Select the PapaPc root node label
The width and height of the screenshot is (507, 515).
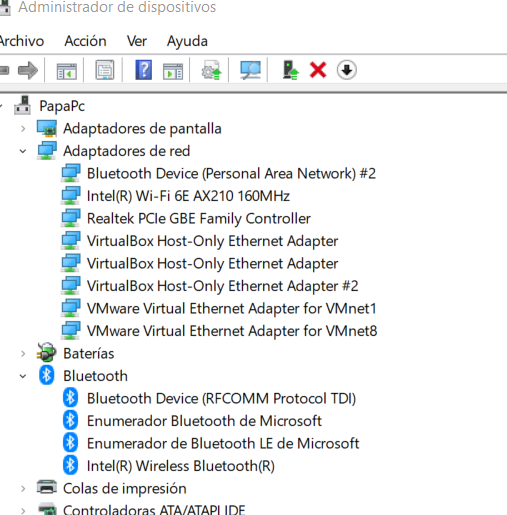point(62,106)
